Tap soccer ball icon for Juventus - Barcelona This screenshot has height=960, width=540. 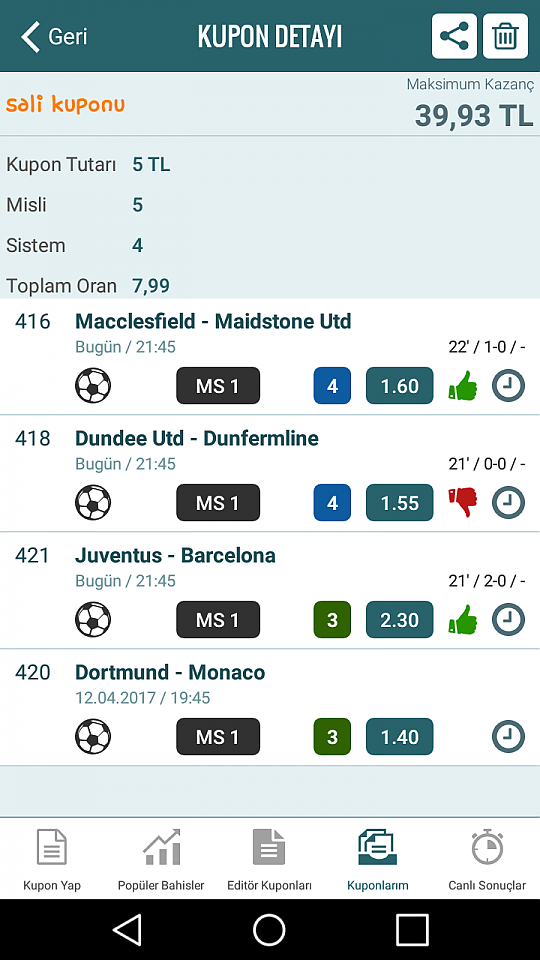[x=93, y=620]
